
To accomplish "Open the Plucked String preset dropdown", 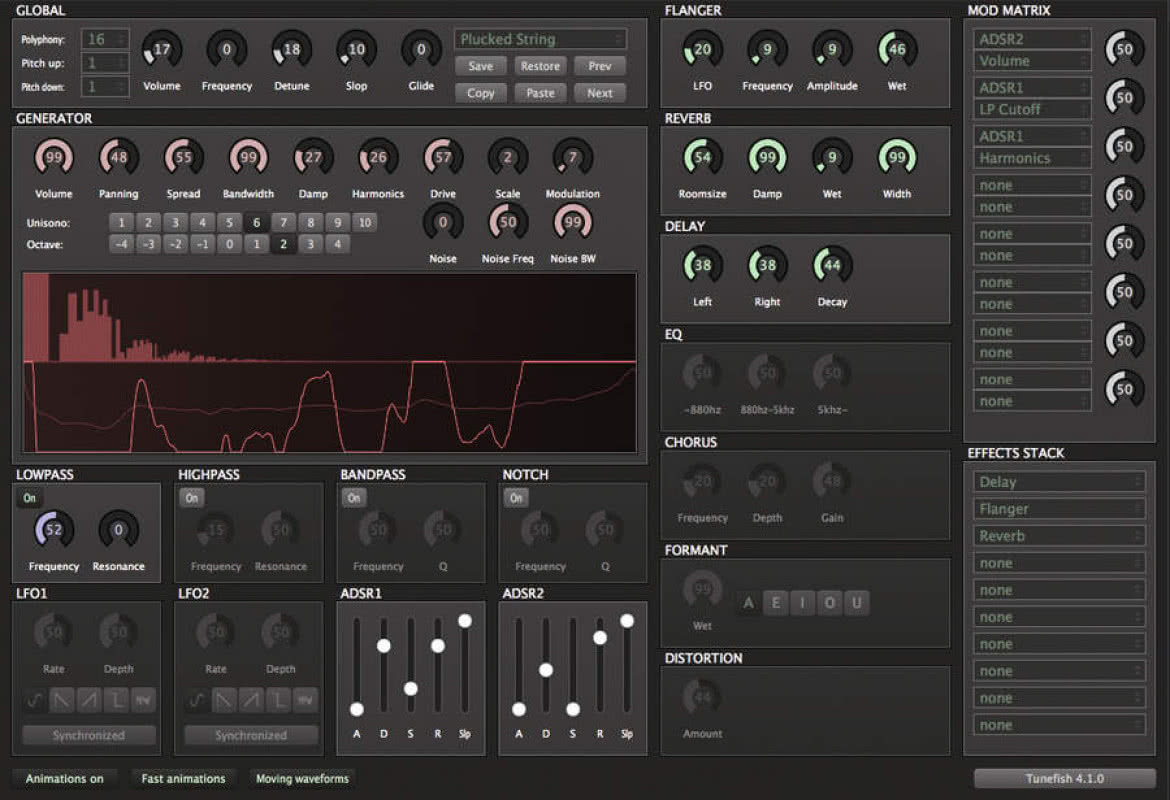I will tap(540, 39).
